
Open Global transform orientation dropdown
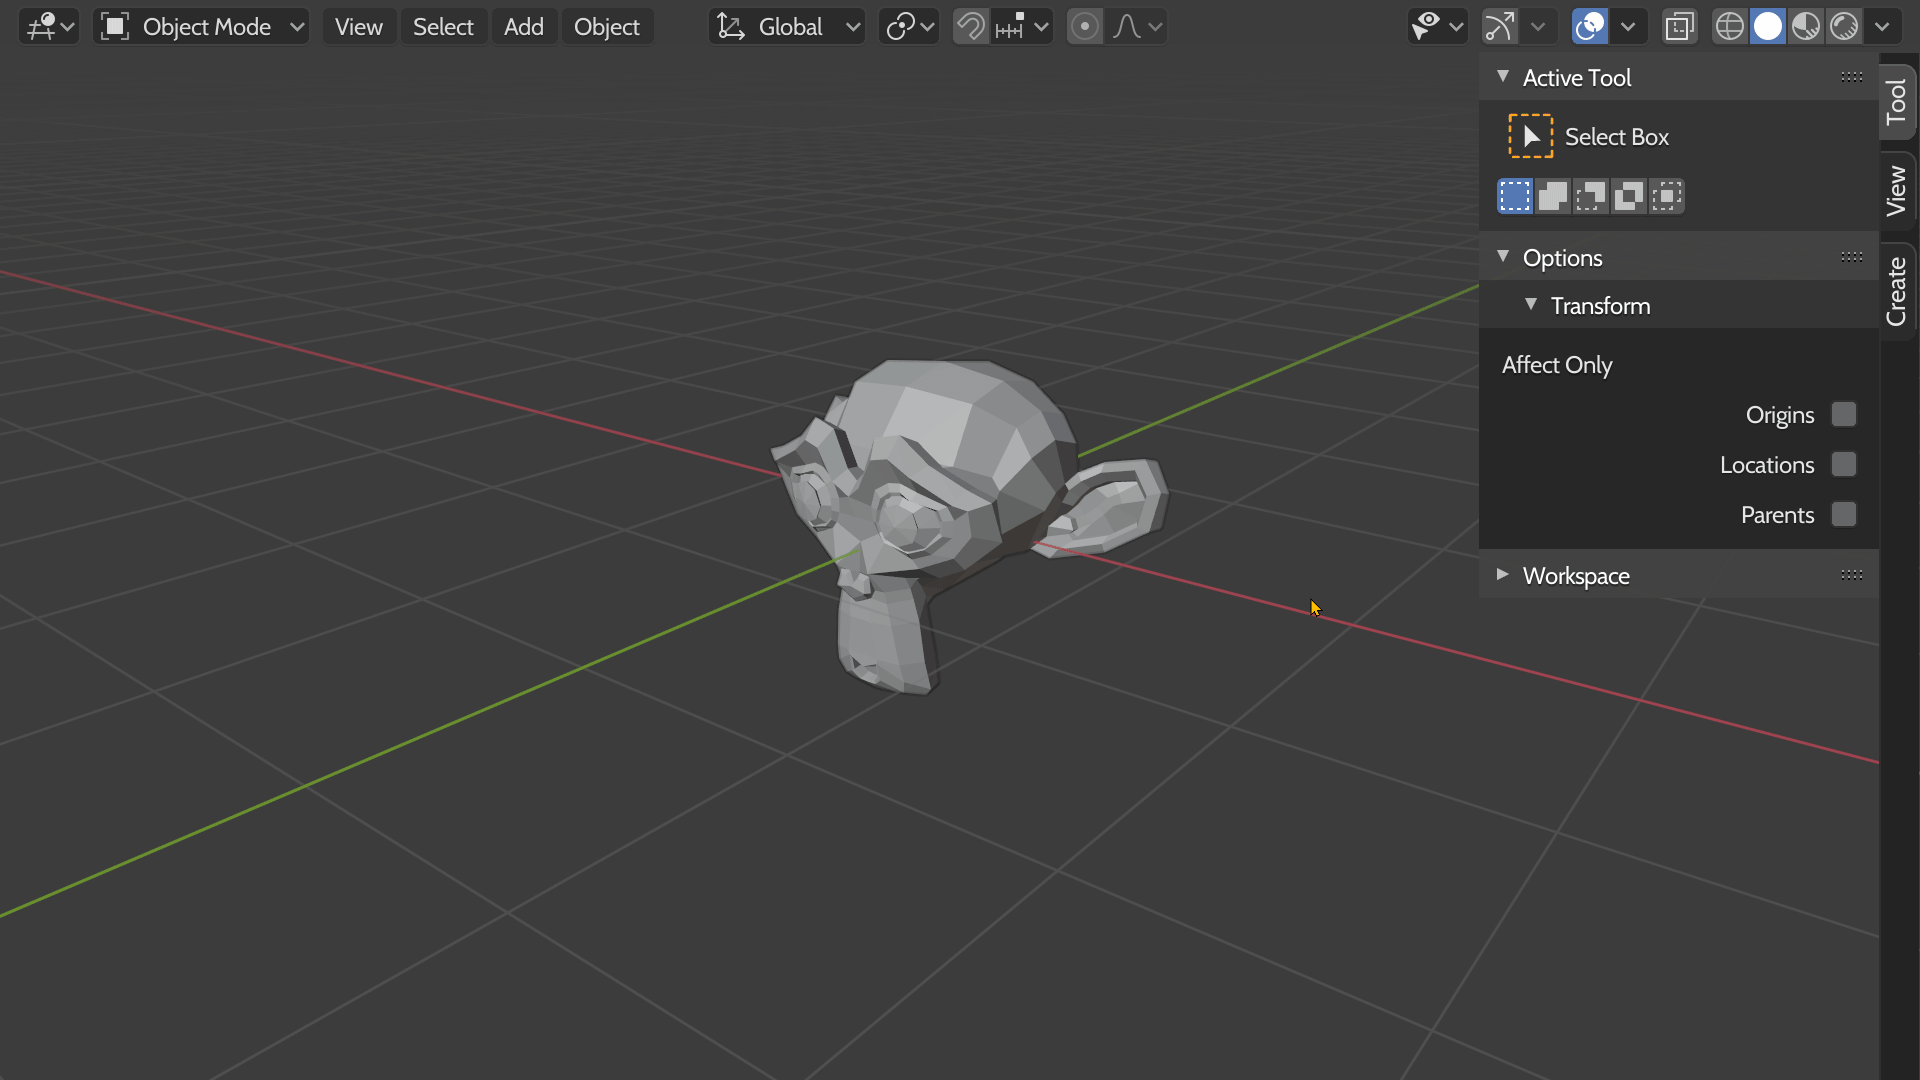click(787, 27)
